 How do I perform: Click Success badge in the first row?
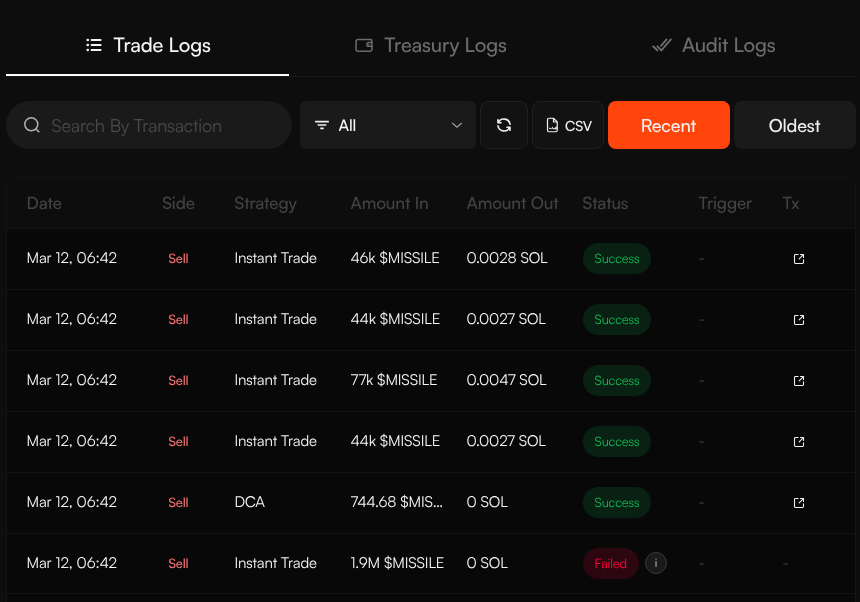(616, 259)
